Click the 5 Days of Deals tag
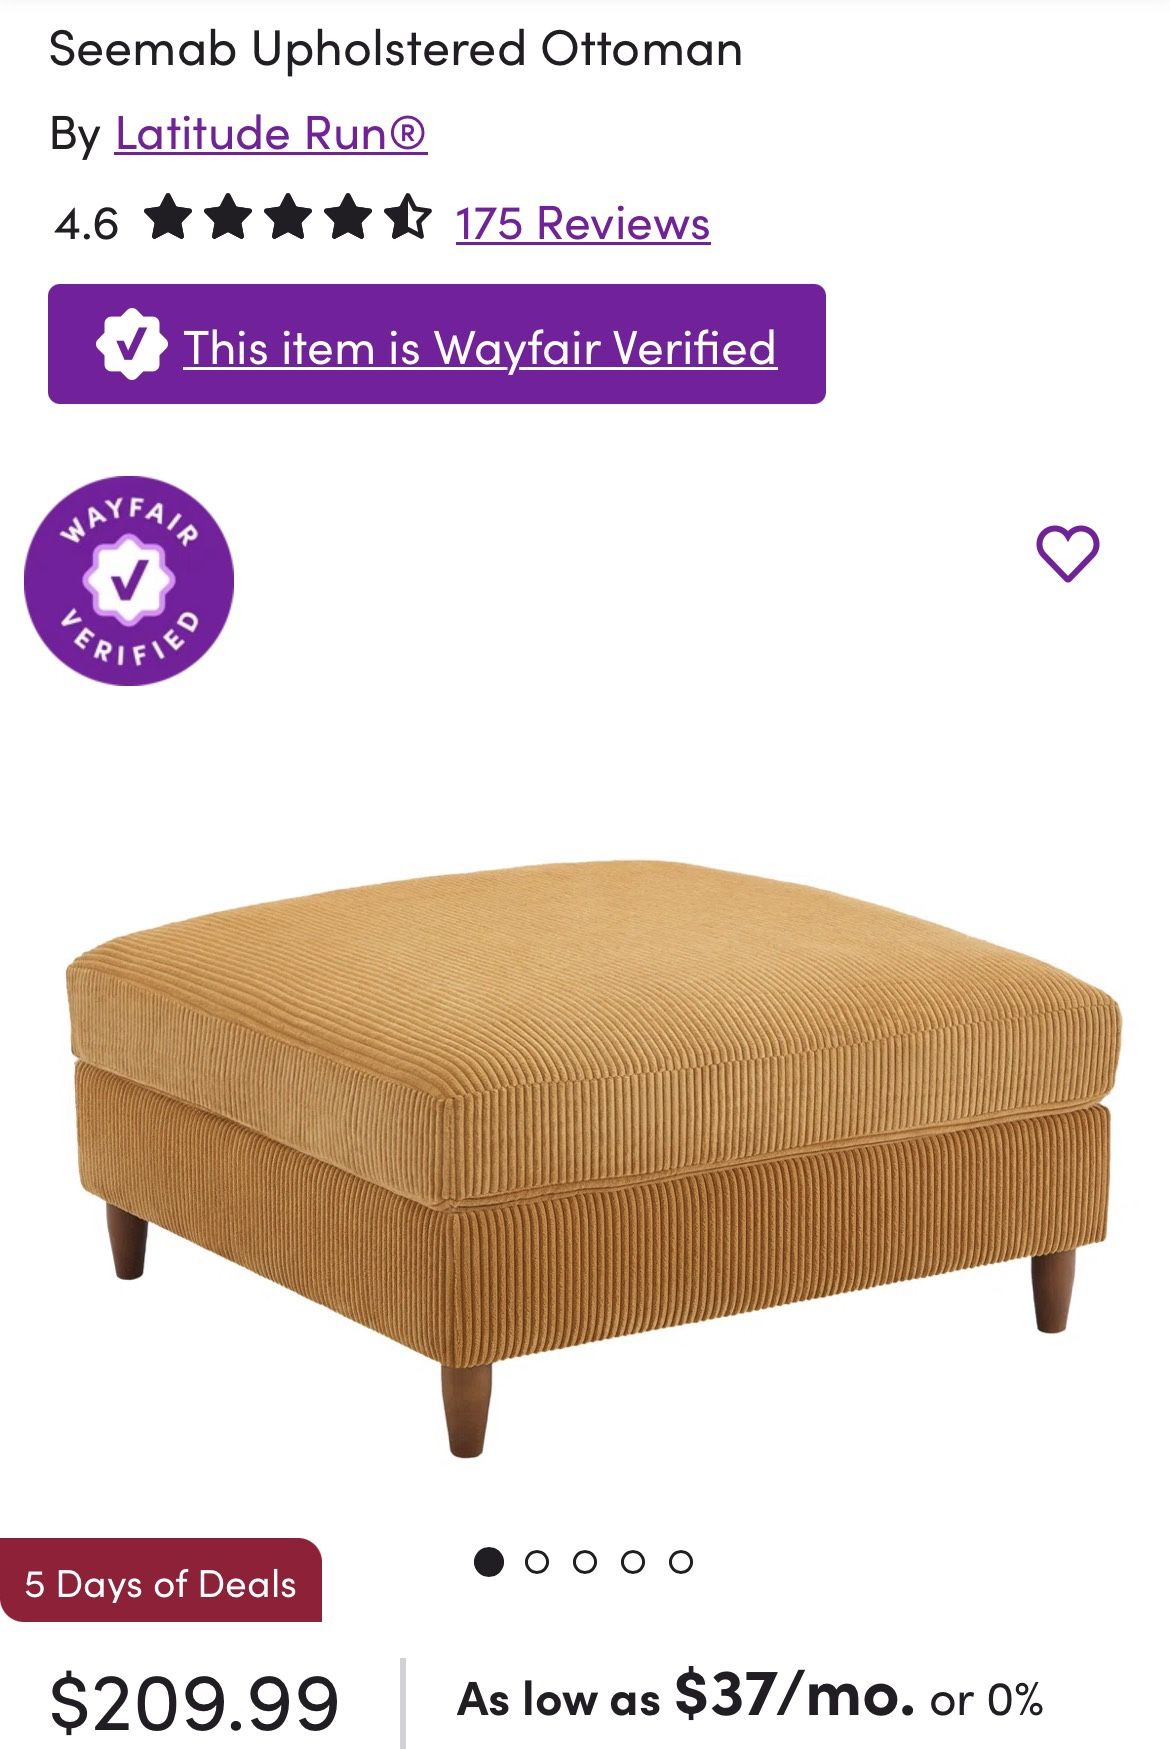The height and width of the screenshot is (1749, 1170). (x=161, y=1584)
